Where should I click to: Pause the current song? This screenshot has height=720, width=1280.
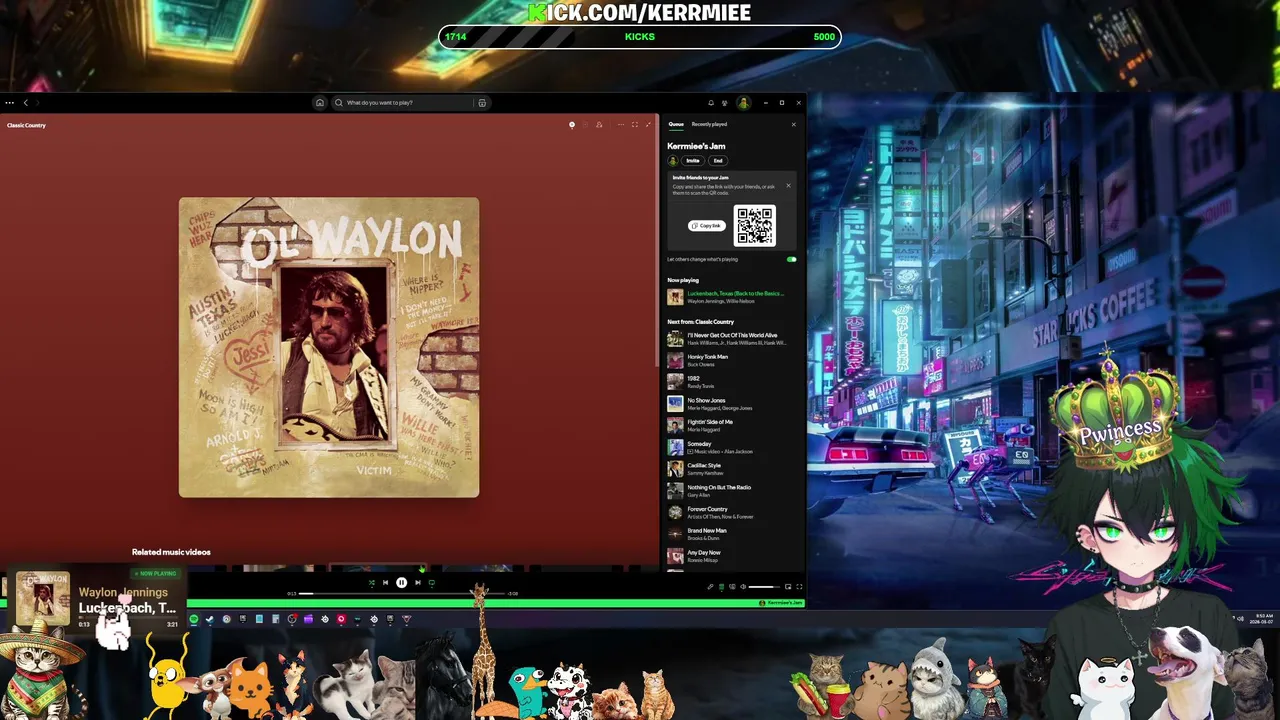401,583
